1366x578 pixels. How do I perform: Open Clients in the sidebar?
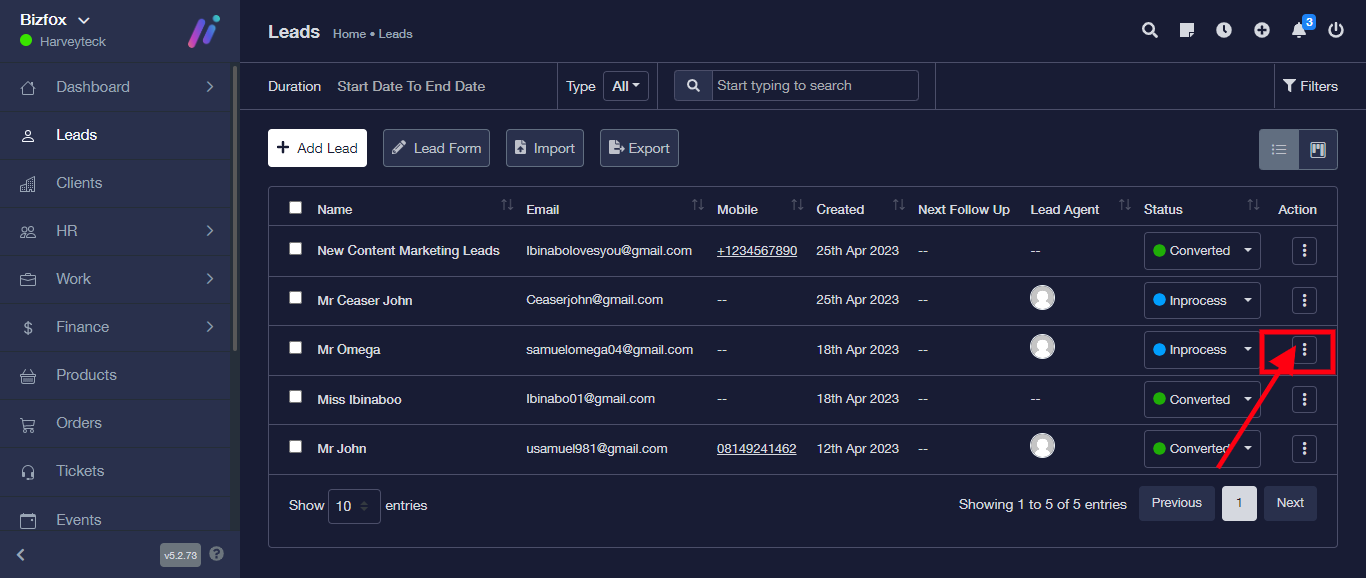pos(79,183)
